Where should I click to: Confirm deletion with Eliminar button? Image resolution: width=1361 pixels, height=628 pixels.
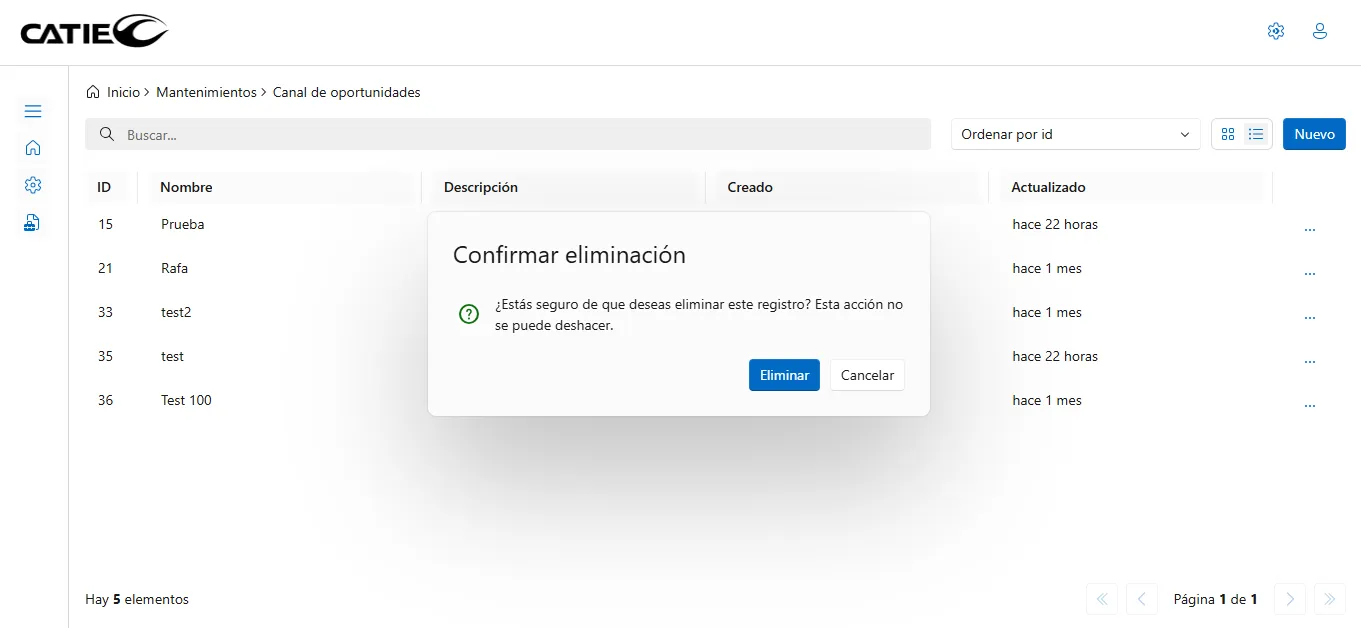(784, 375)
